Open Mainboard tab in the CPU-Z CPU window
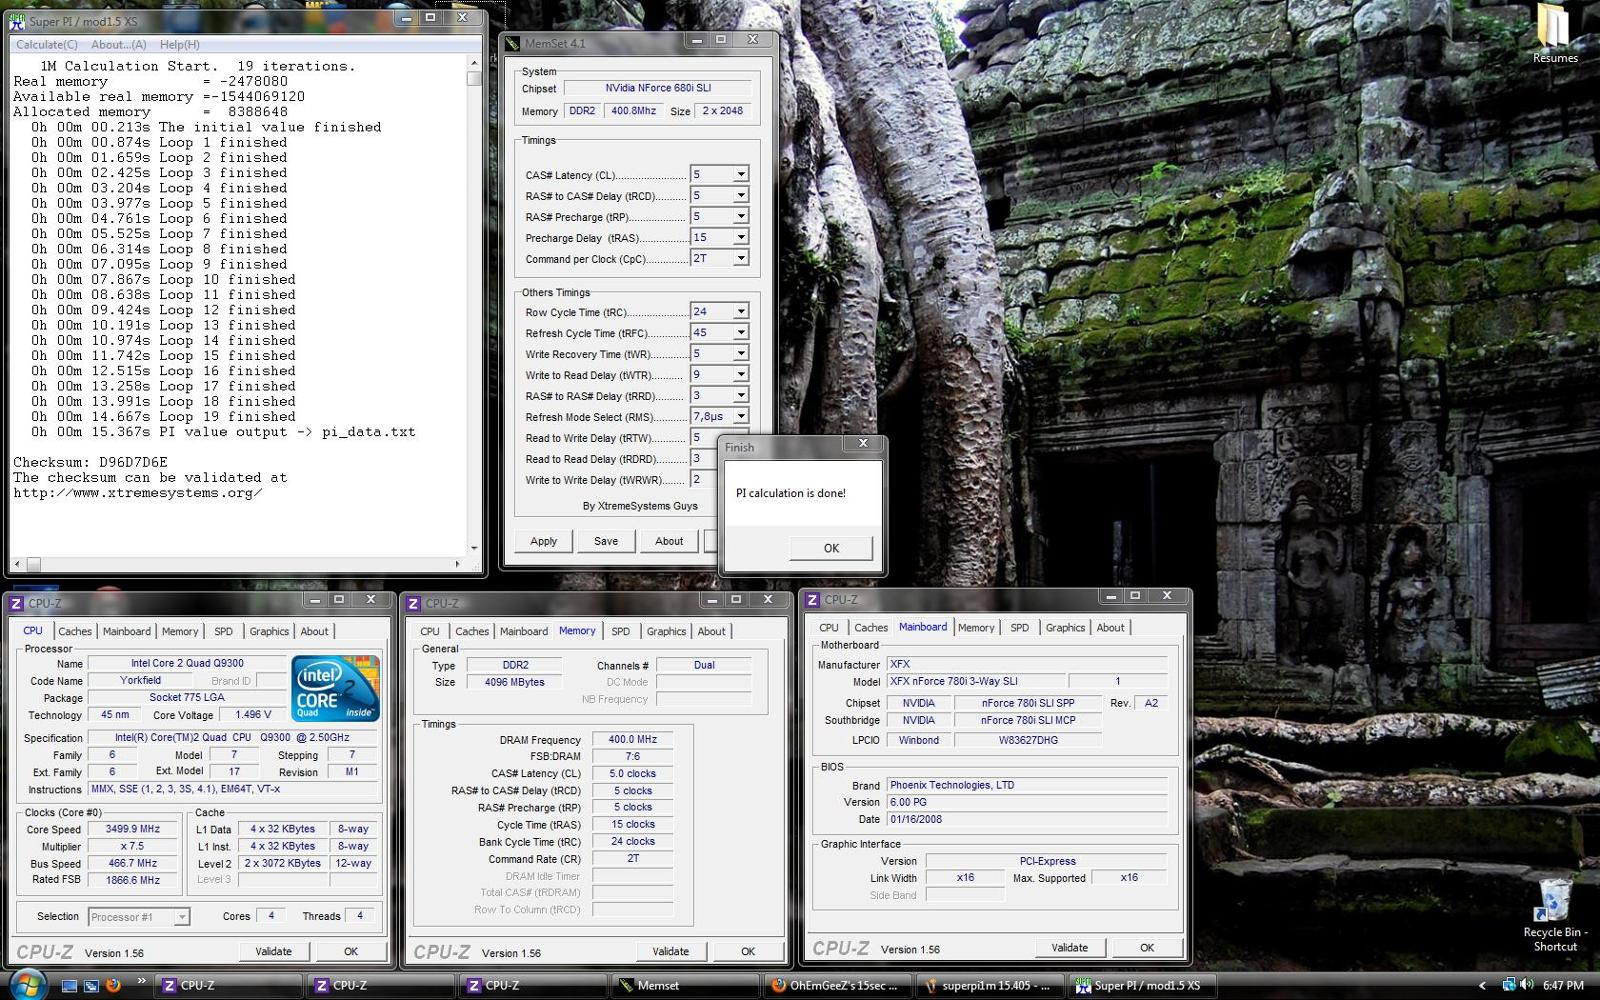Screen dimensions: 1600x1000 point(127,631)
